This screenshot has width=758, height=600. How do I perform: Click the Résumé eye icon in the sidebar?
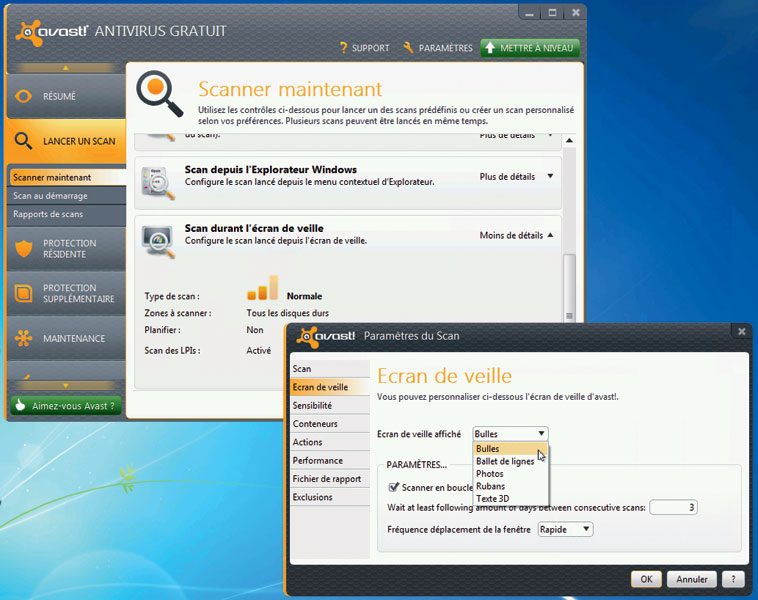(24, 96)
